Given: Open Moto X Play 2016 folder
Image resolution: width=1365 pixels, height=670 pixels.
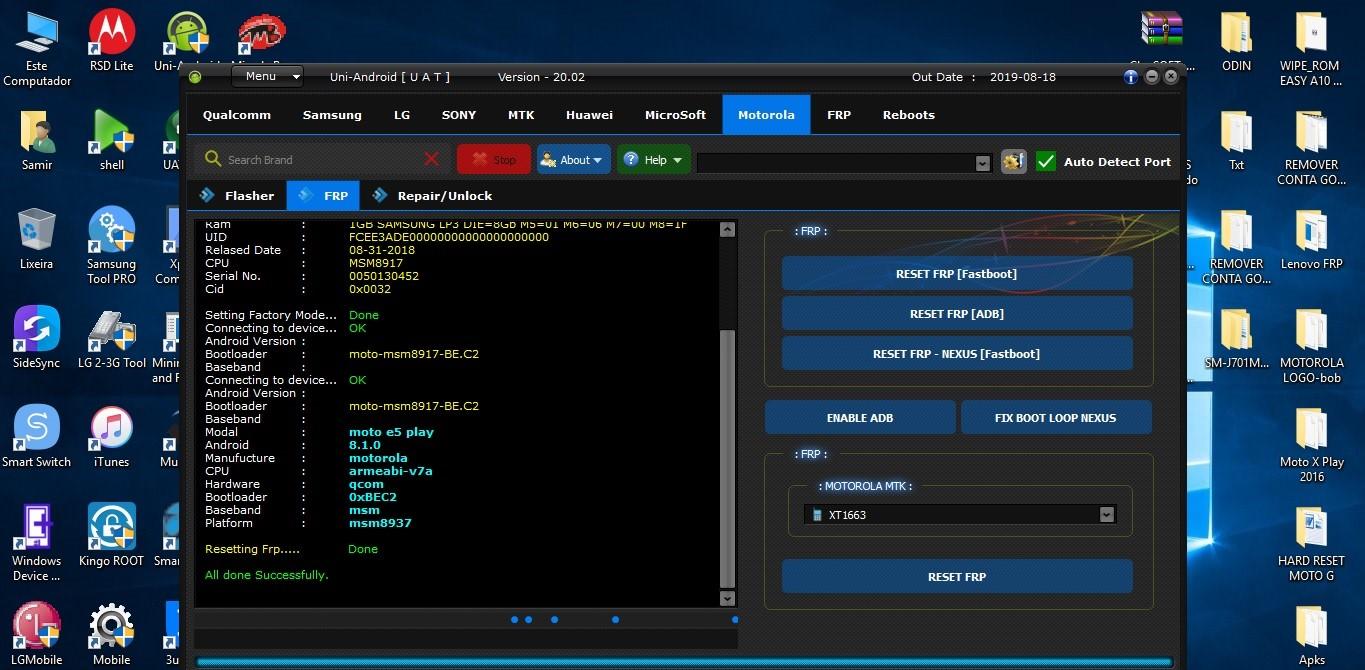Looking at the screenshot, I should pos(1311,444).
